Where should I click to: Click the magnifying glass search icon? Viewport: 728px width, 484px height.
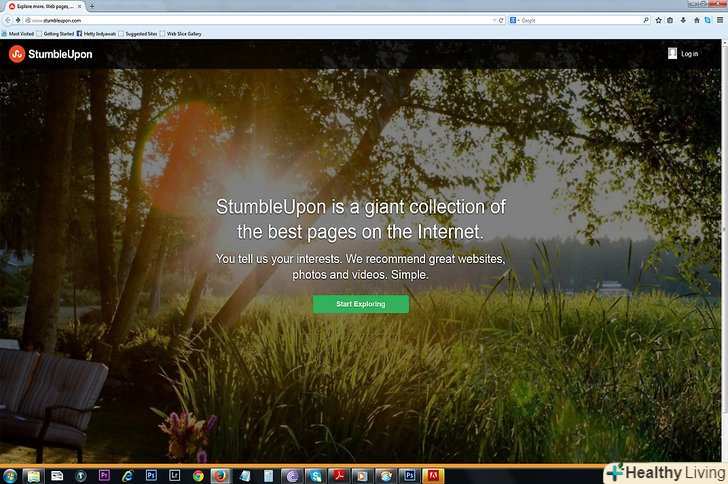646,20
